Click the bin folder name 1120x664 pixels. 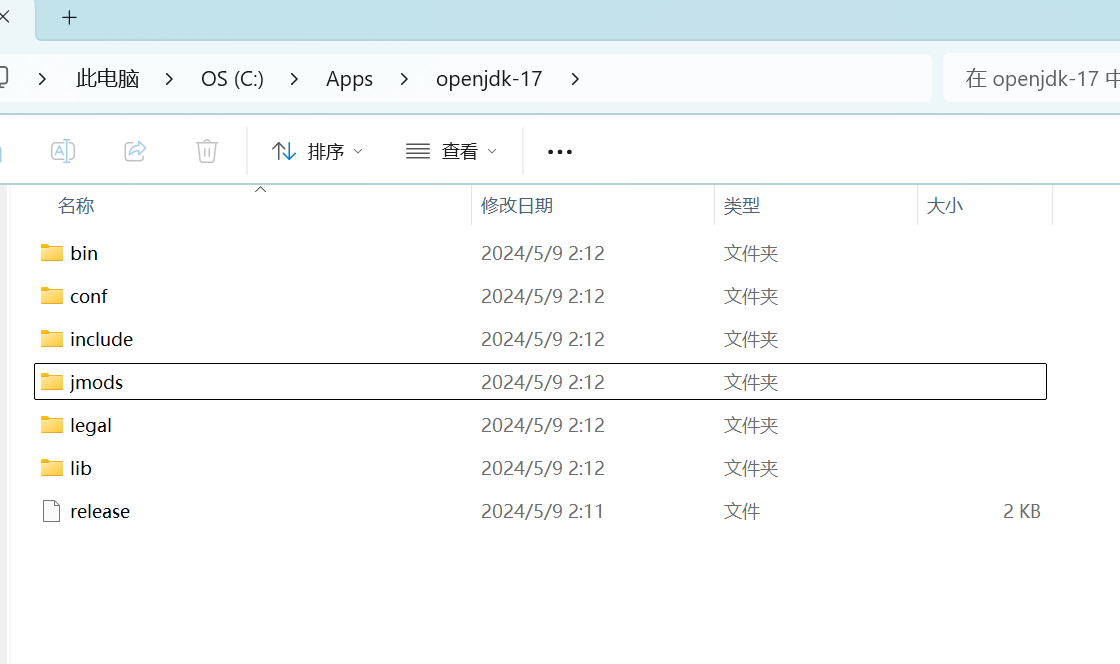84,253
